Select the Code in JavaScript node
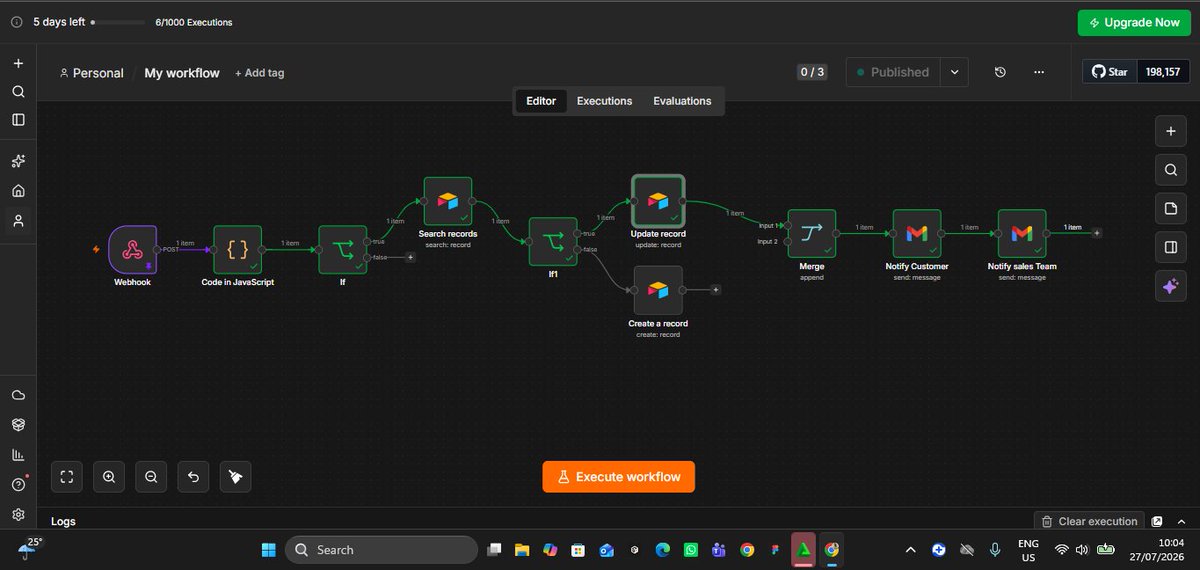This screenshot has width=1200, height=570. click(237, 249)
